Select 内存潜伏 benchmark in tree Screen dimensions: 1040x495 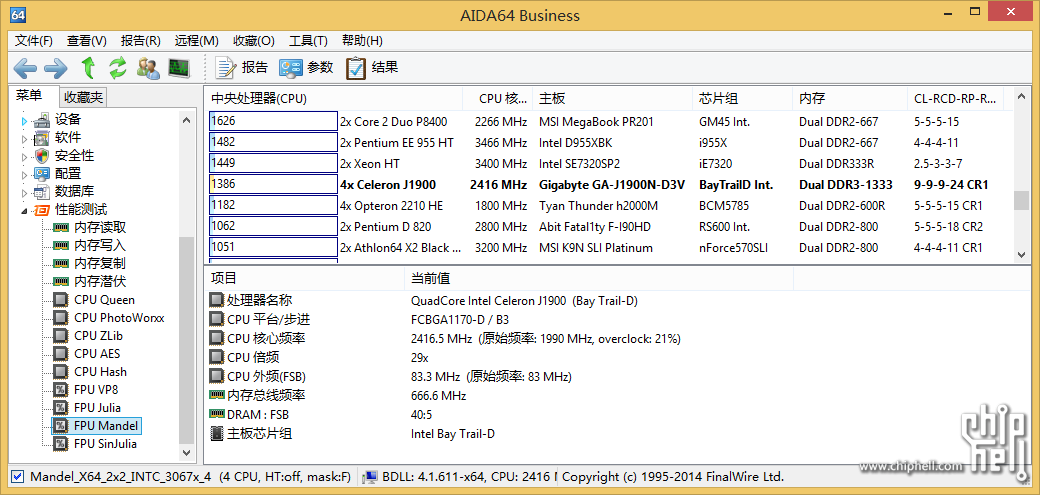99,281
